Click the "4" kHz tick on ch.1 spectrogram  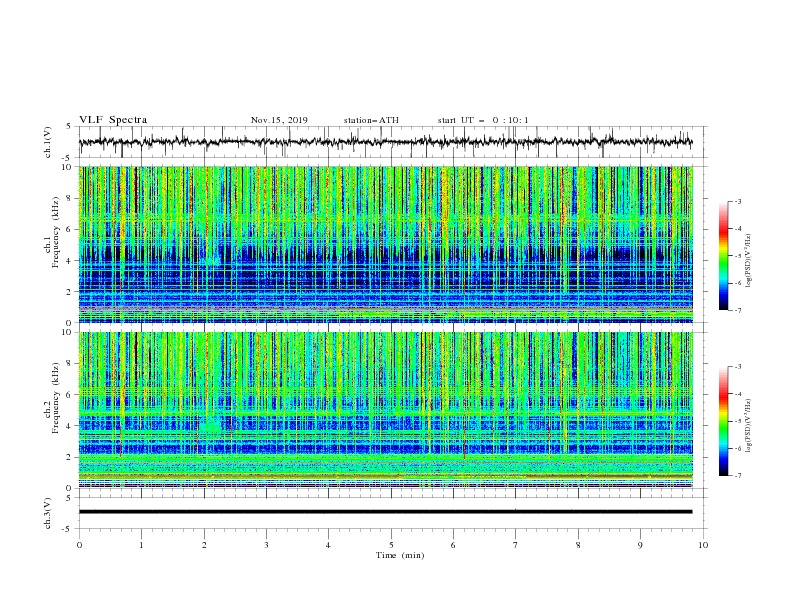pyautogui.click(x=70, y=261)
